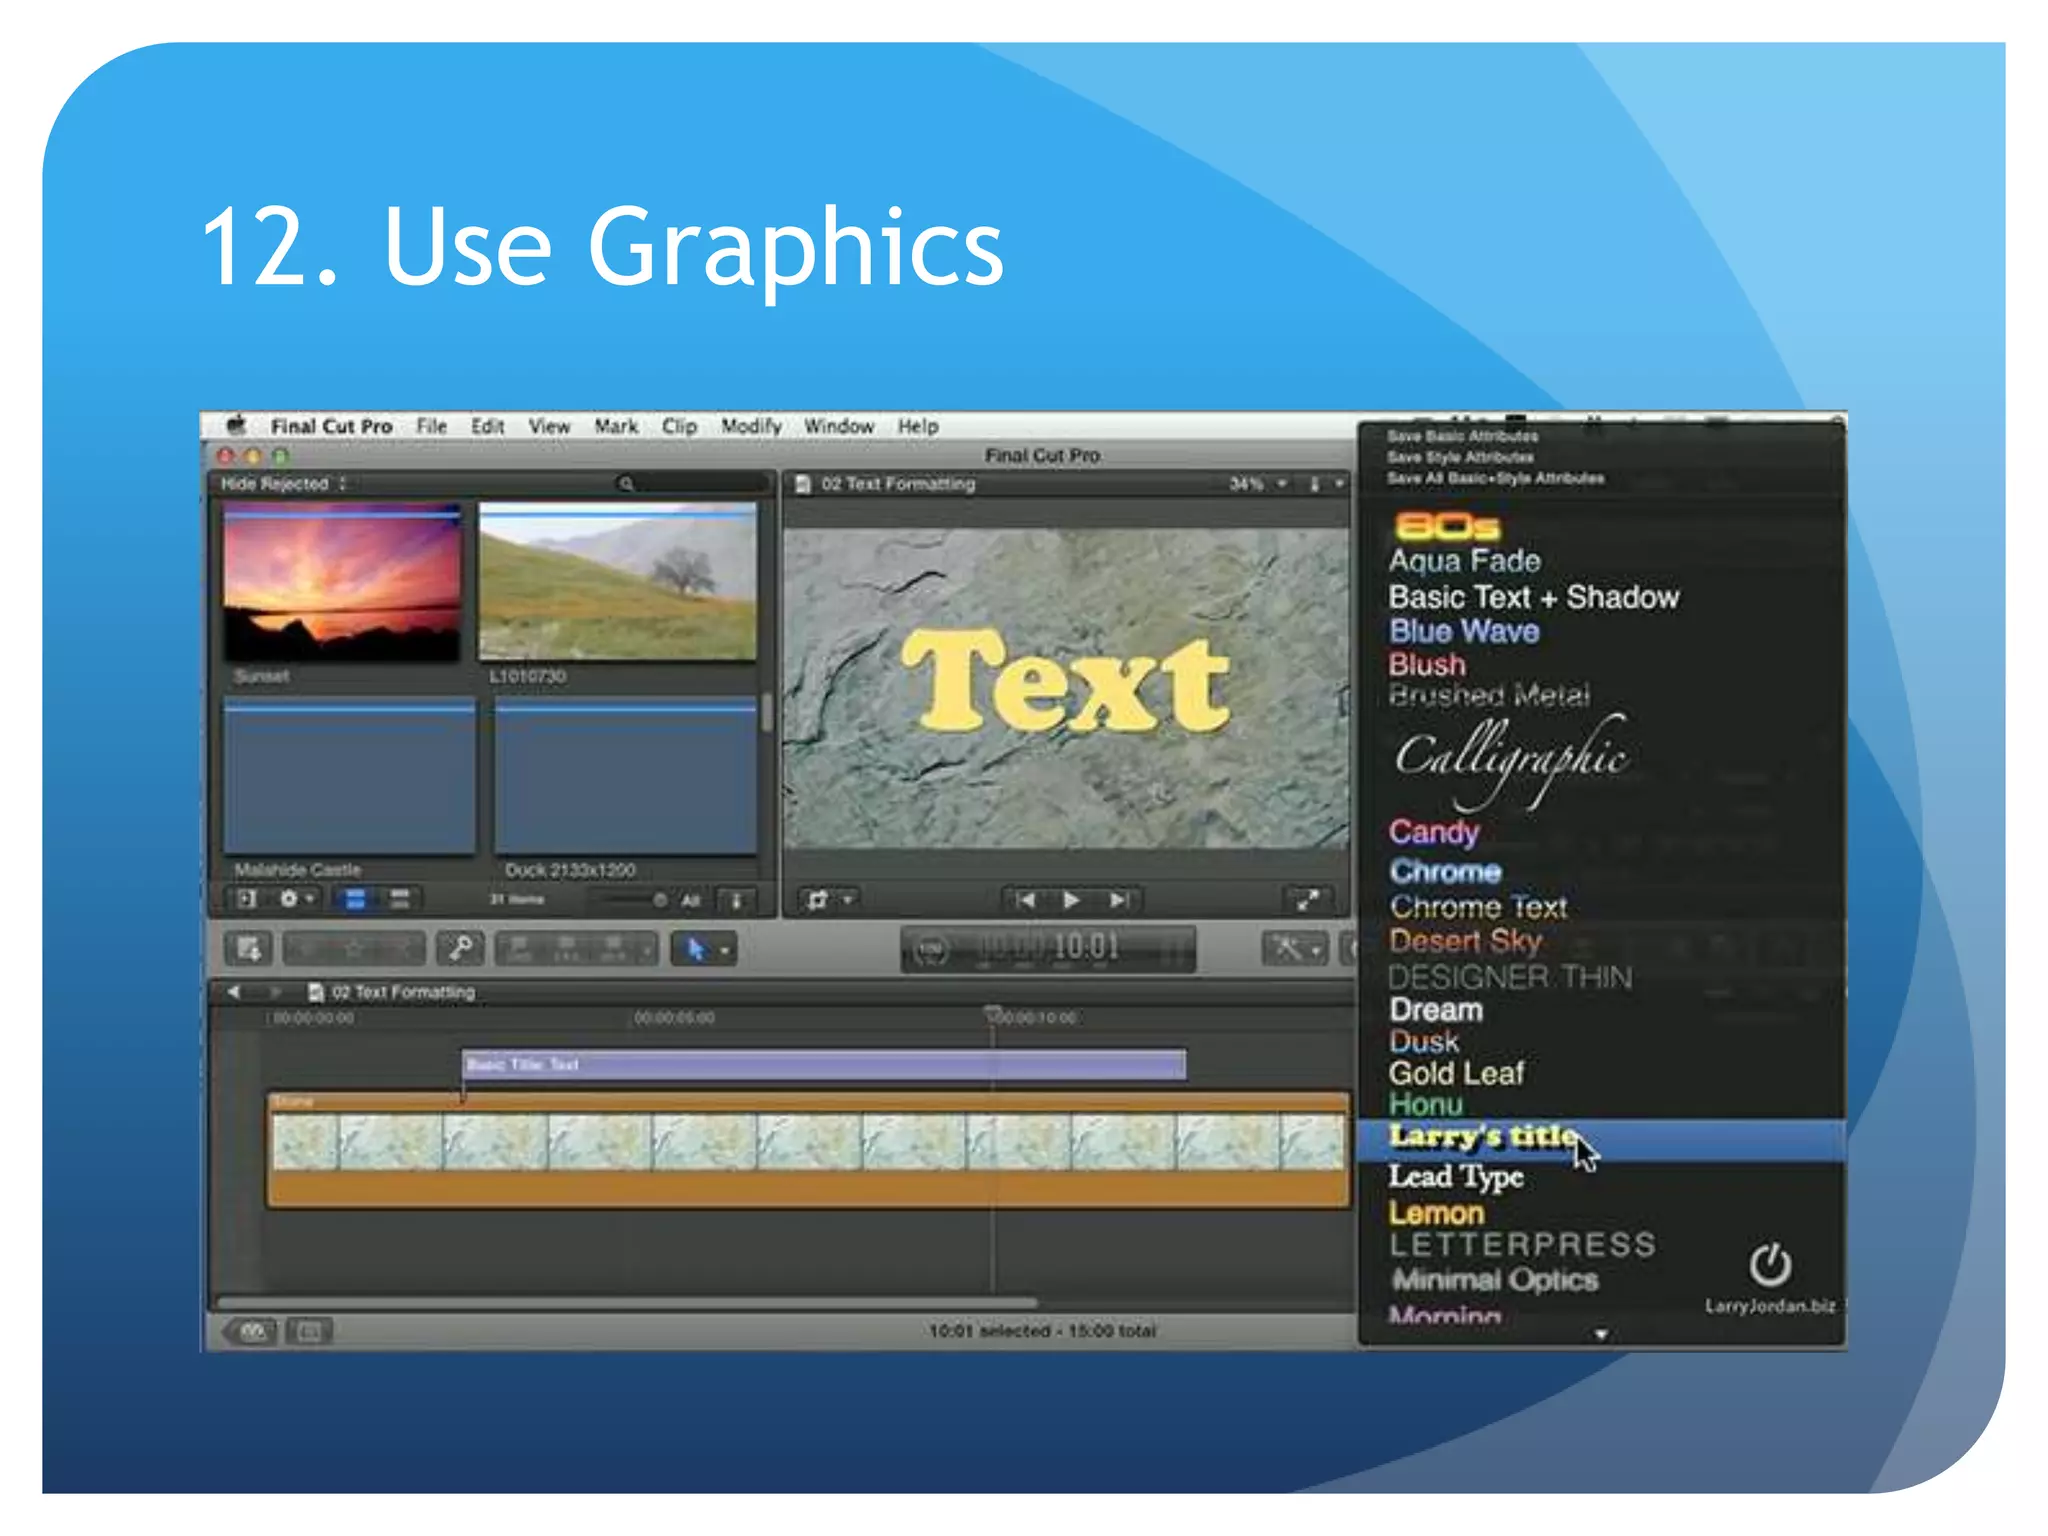Apply the Desert Sky text style
Image resolution: width=2048 pixels, height=1536 pixels.
click(x=1466, y=941)
